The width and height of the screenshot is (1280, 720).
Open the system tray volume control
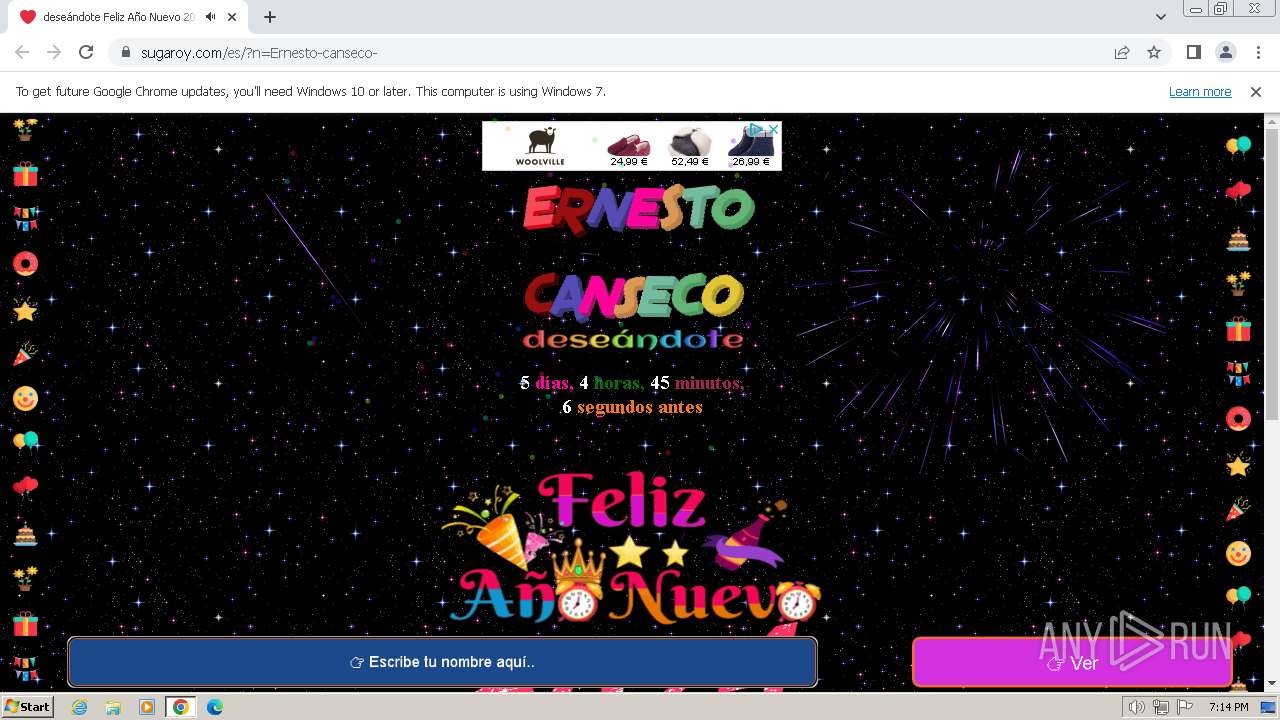[1137, 707]
